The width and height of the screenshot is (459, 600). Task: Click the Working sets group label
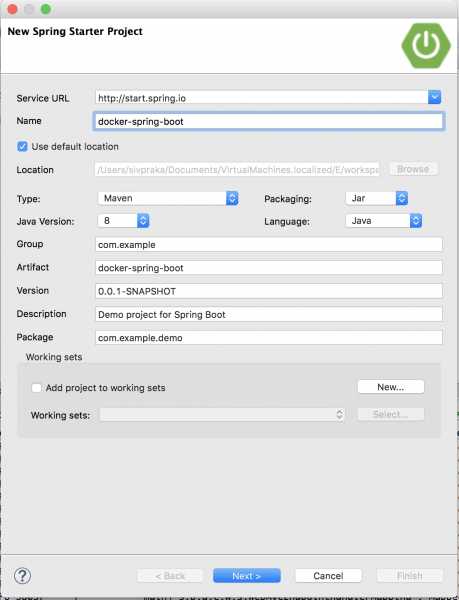click(x=54, y=357)
